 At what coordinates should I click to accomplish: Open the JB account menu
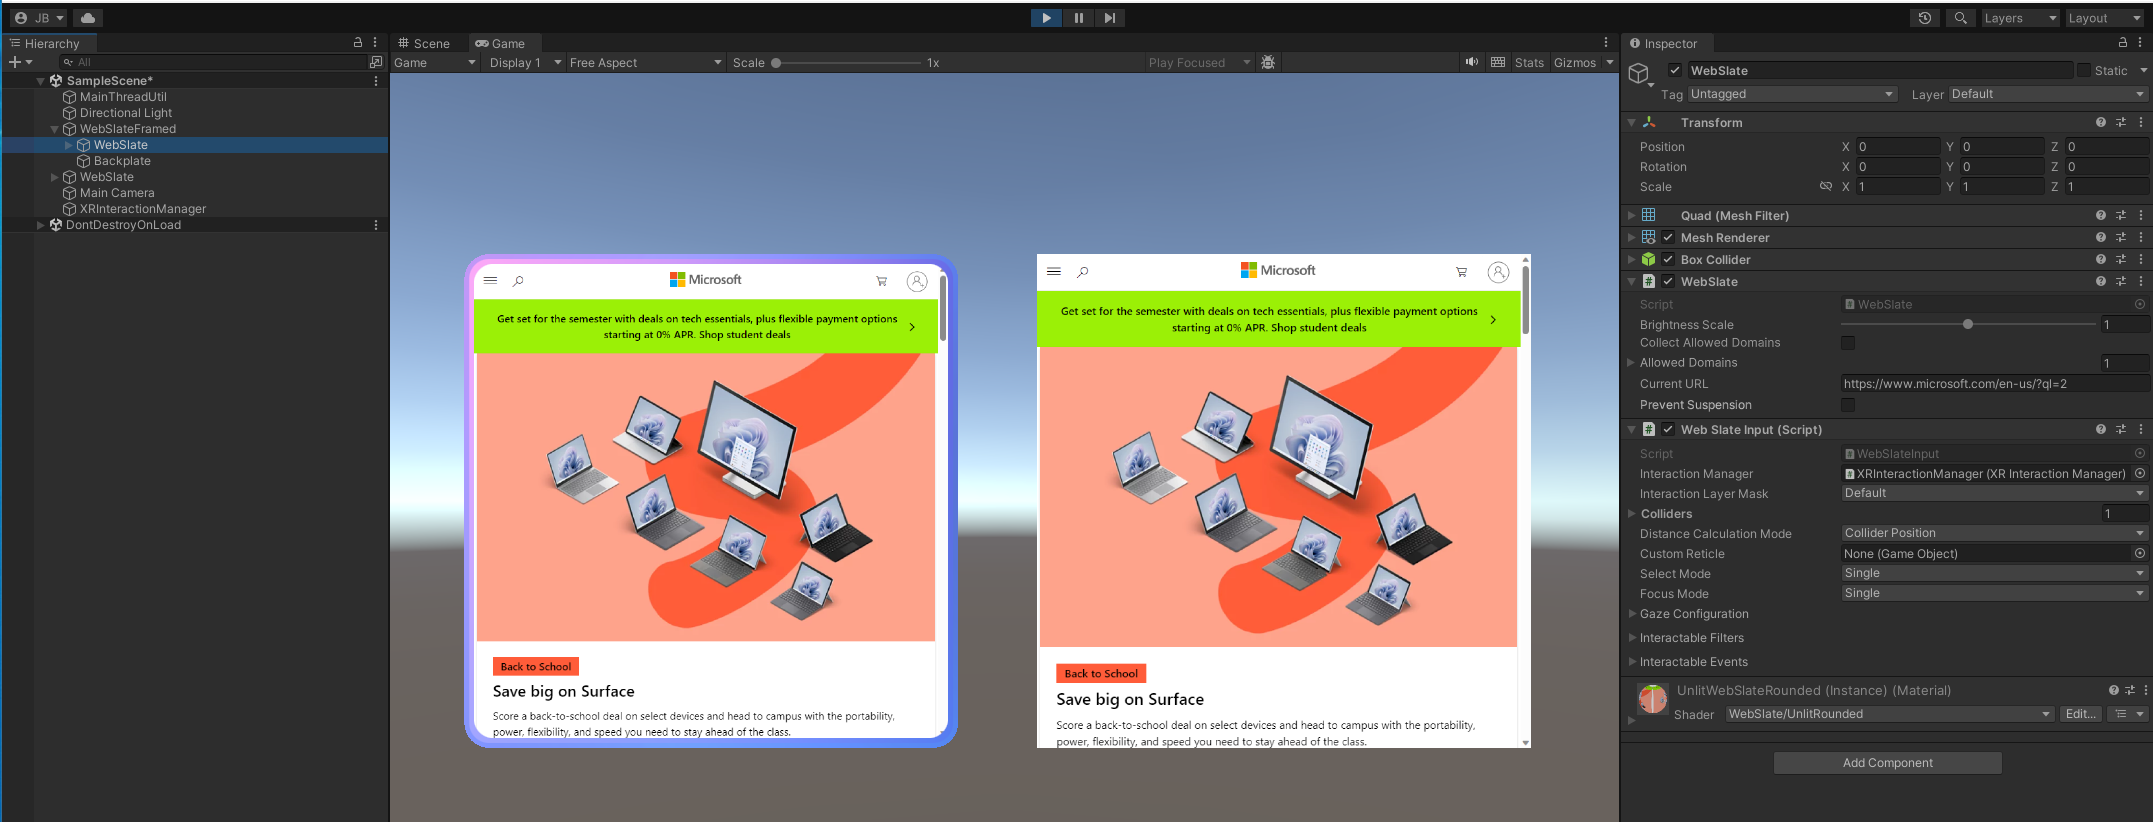(39, 18)
